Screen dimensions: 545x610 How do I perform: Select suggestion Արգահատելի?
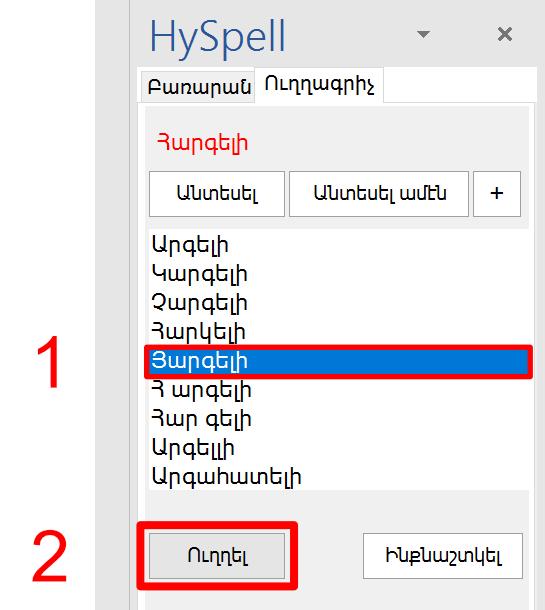(x=338, y=477)
